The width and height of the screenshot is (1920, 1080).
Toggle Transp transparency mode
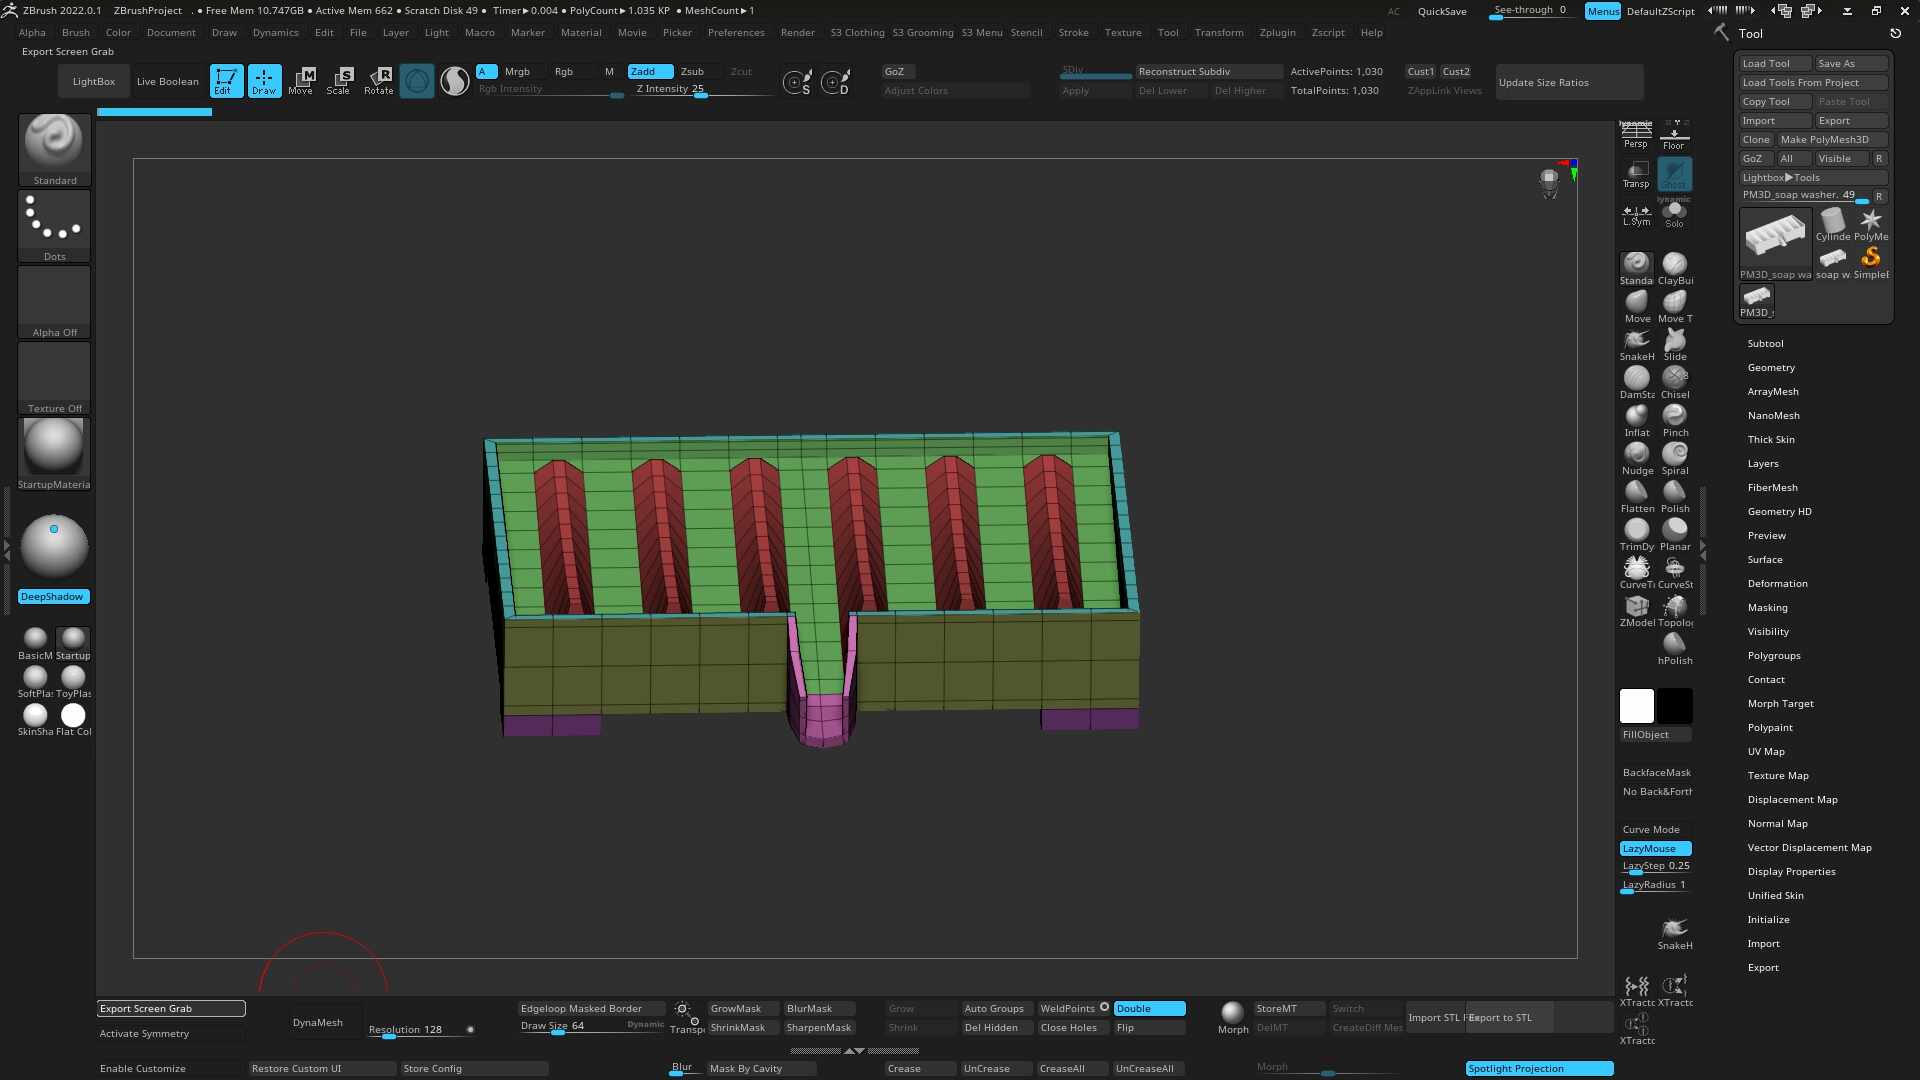[1636, 174]
